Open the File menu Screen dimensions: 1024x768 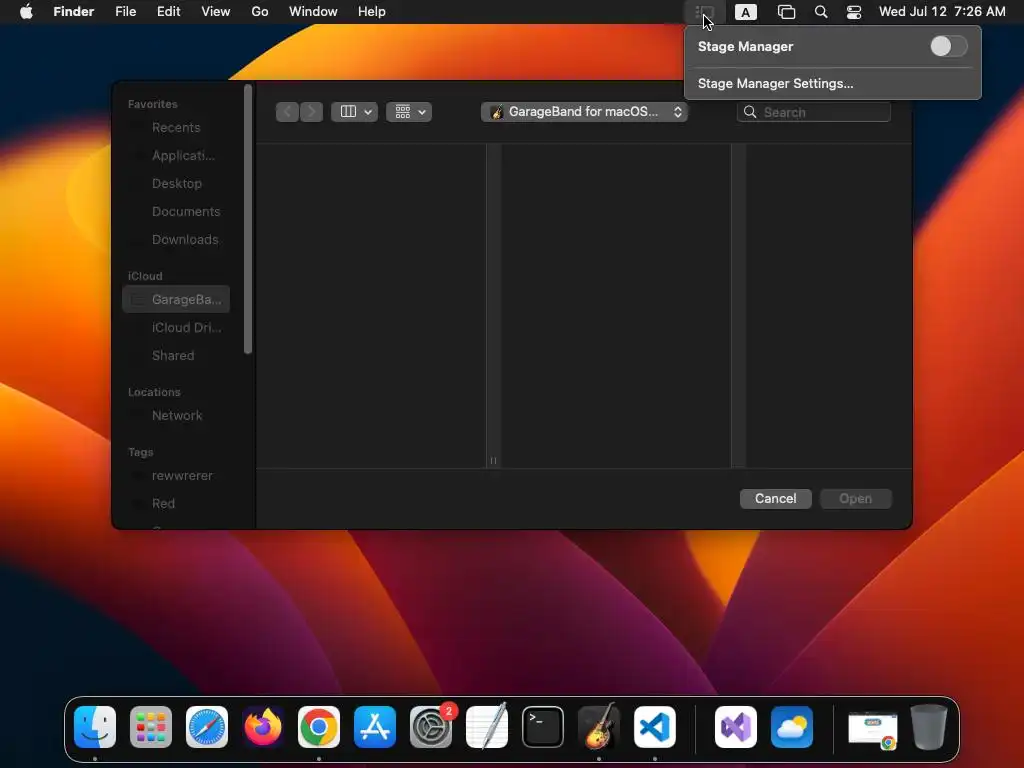[125, 12]
